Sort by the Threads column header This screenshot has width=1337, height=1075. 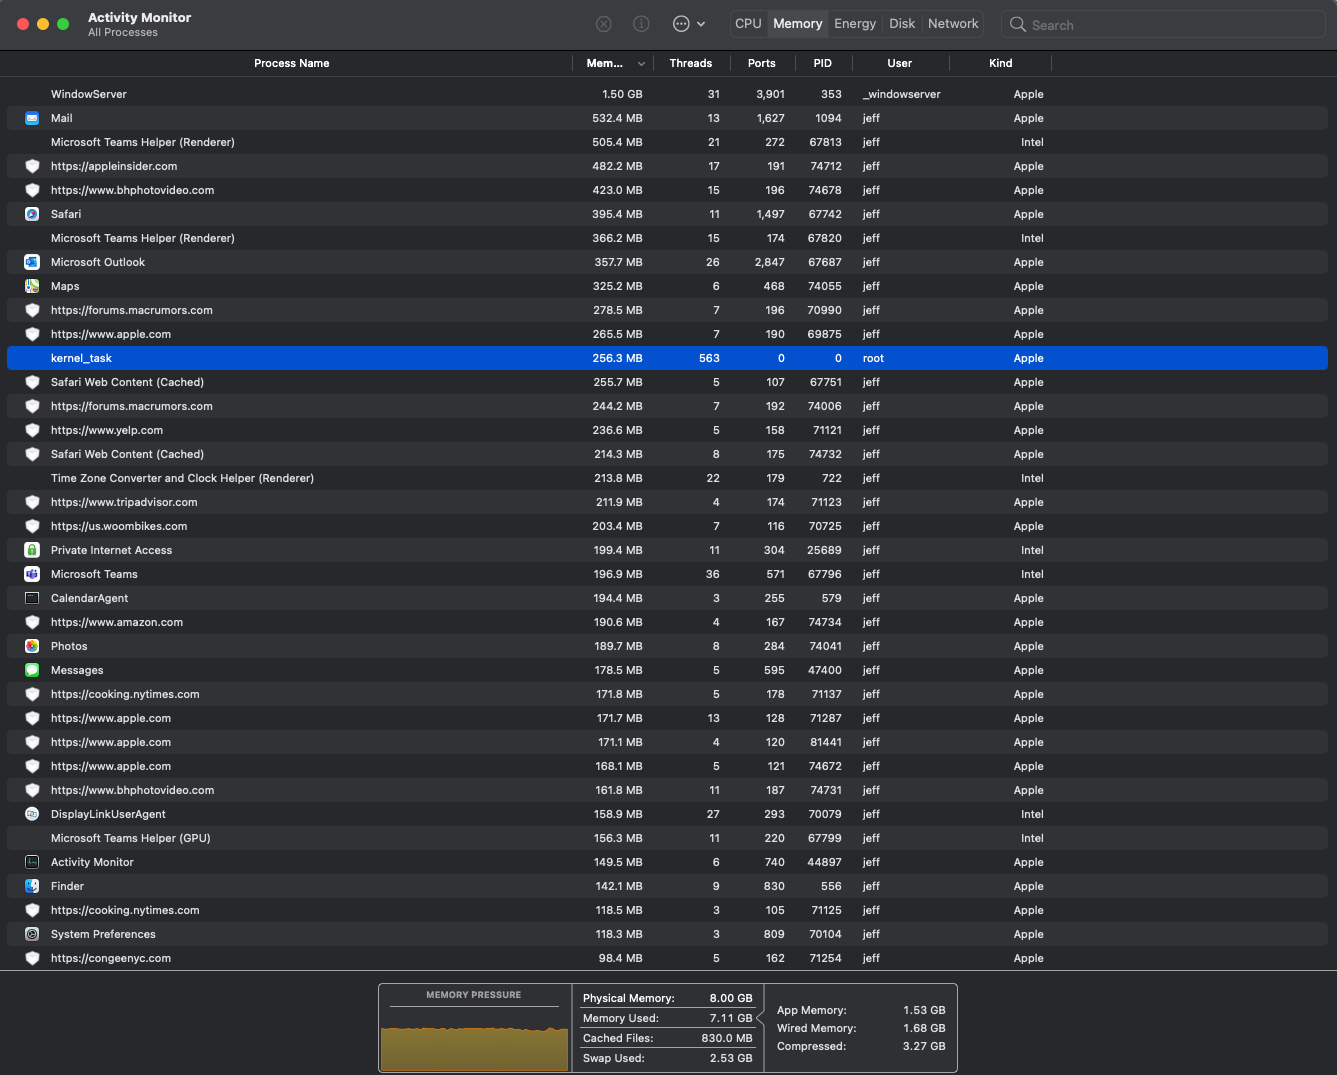tap(690, 63)
